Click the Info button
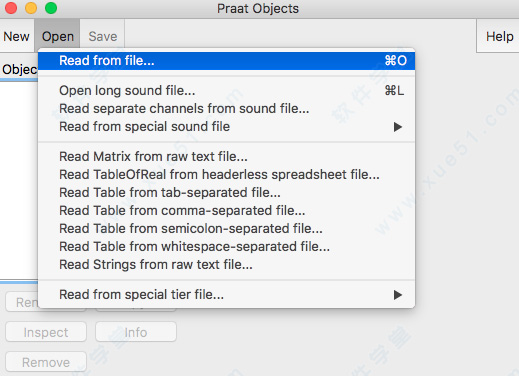Viewport: 519px width, 376px height. coord(136,332)
